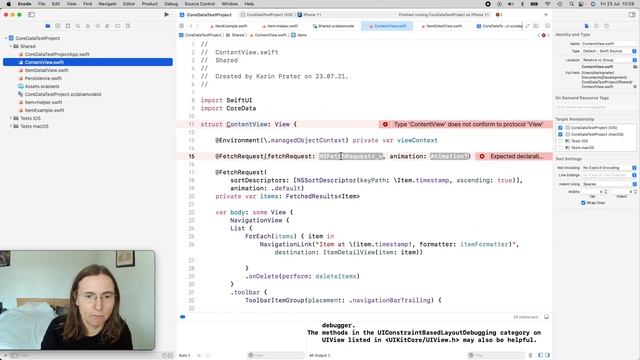Show the History inspector icon
Viewport: 640px width, 360px height.
(596, 26)
